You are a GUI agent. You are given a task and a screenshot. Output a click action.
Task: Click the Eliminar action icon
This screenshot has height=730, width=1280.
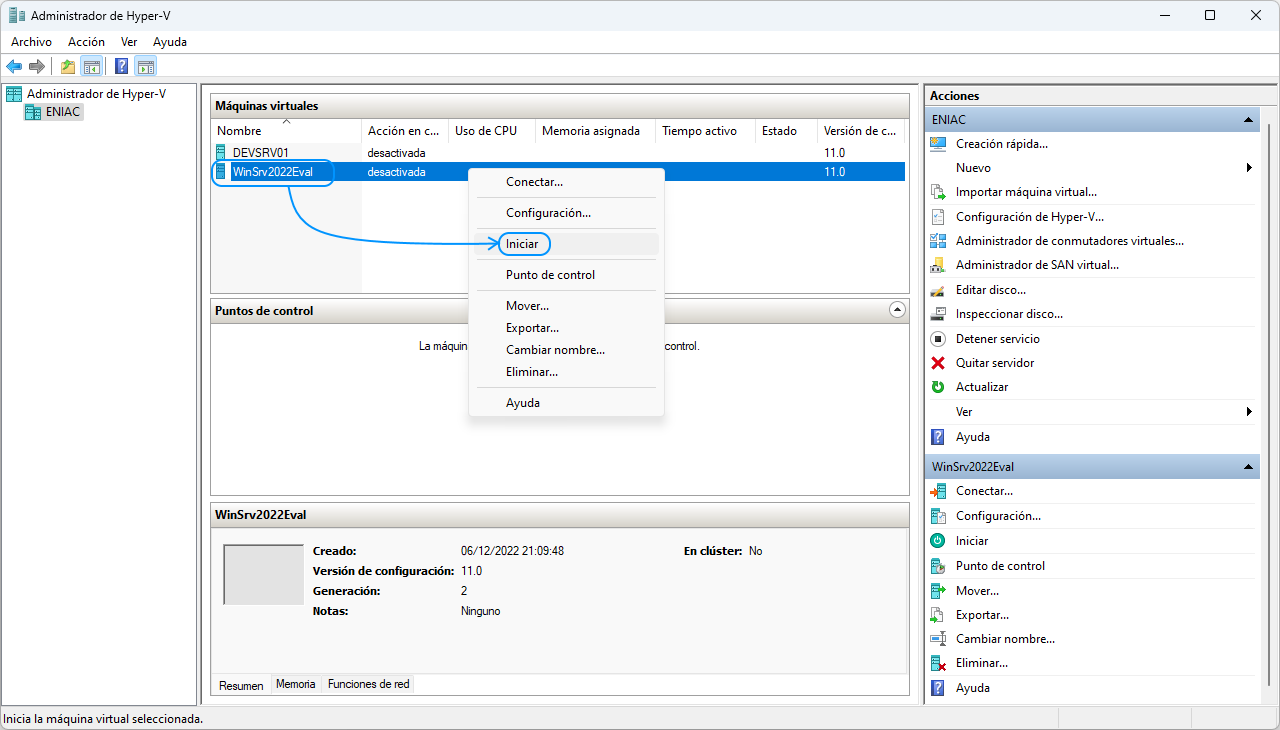click(x=938, y=663)
